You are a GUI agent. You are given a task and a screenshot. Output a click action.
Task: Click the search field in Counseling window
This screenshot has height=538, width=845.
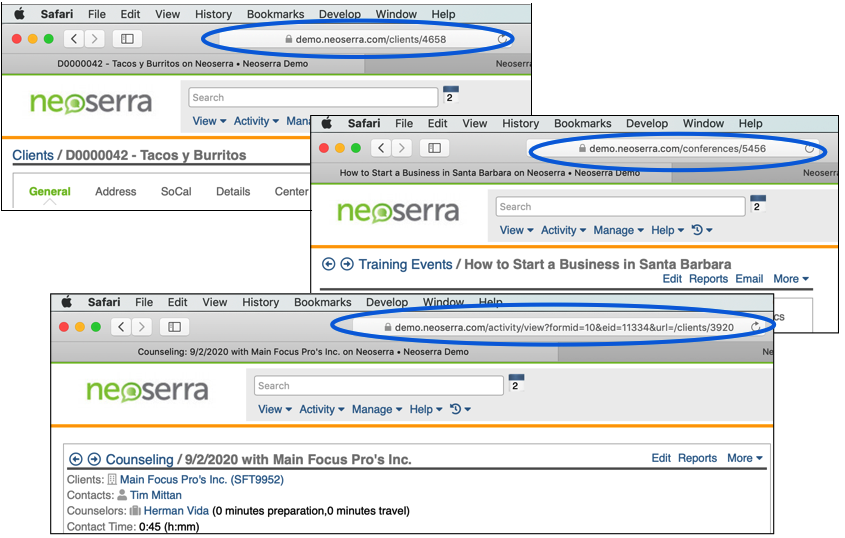[379, 386]
